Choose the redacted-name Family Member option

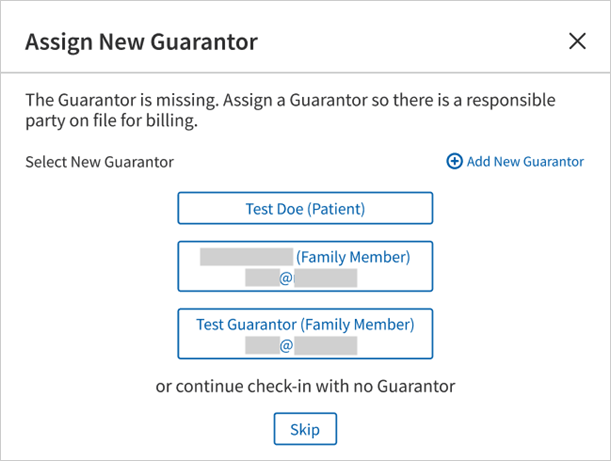[305, 266]
